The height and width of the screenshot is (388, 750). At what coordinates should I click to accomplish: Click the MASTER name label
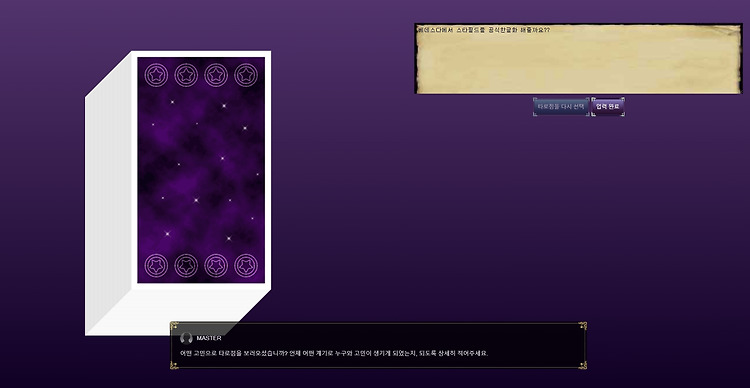[x=209, y=338]
